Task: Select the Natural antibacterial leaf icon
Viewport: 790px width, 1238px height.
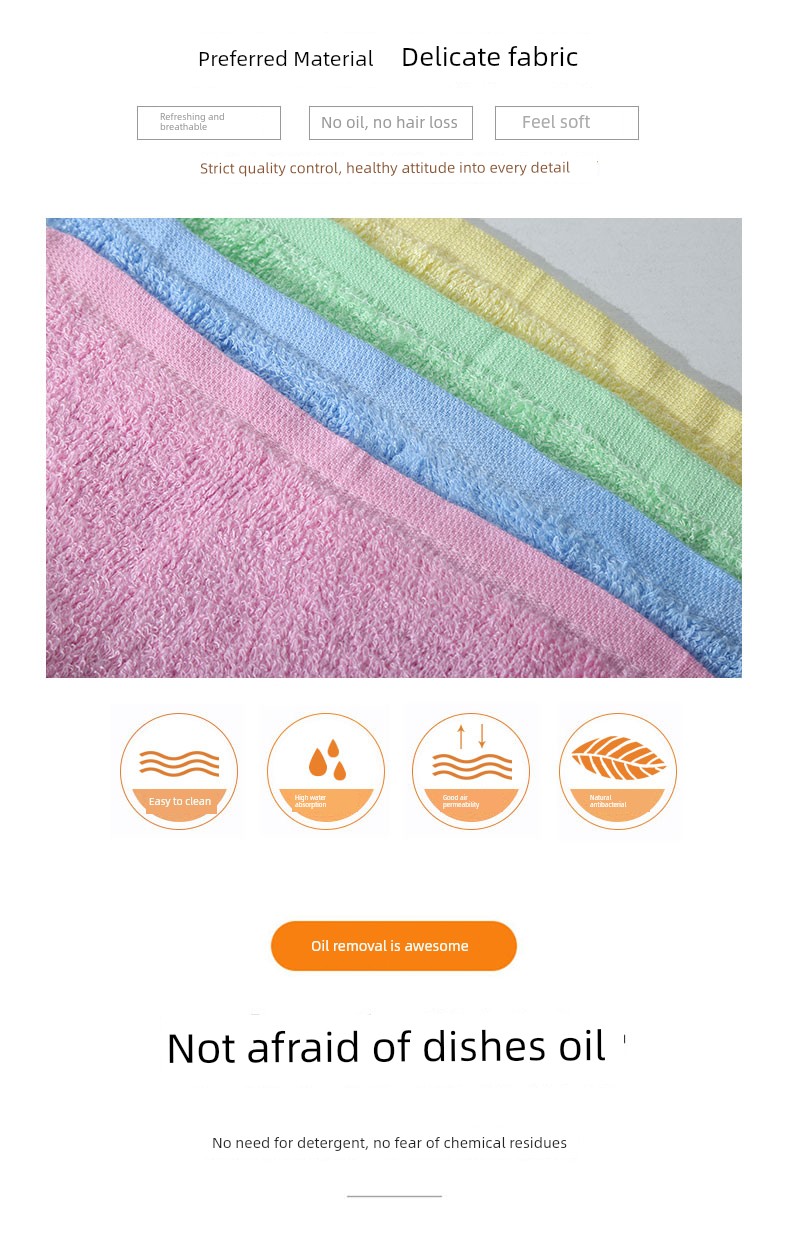Action: pos(618,771)
